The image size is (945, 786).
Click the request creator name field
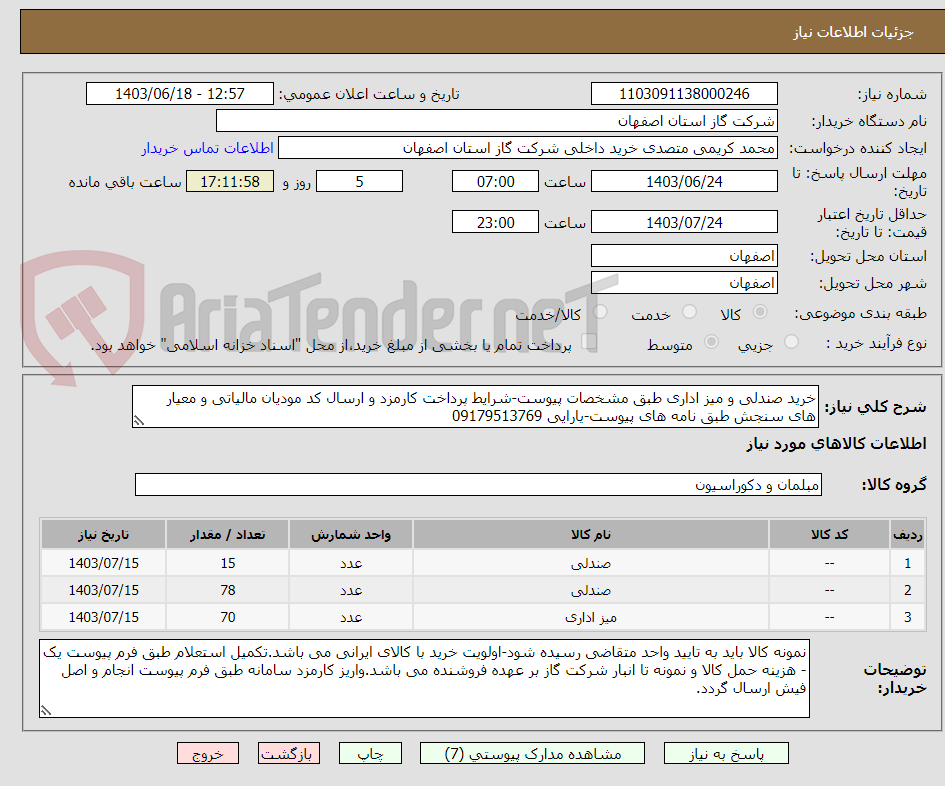click(x=527, y=148)
